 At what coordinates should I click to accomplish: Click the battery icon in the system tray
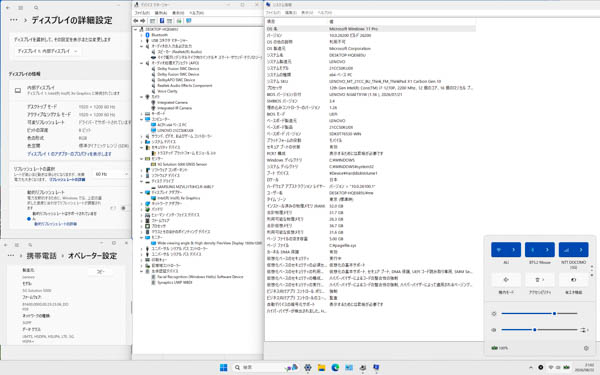[566, 367]
